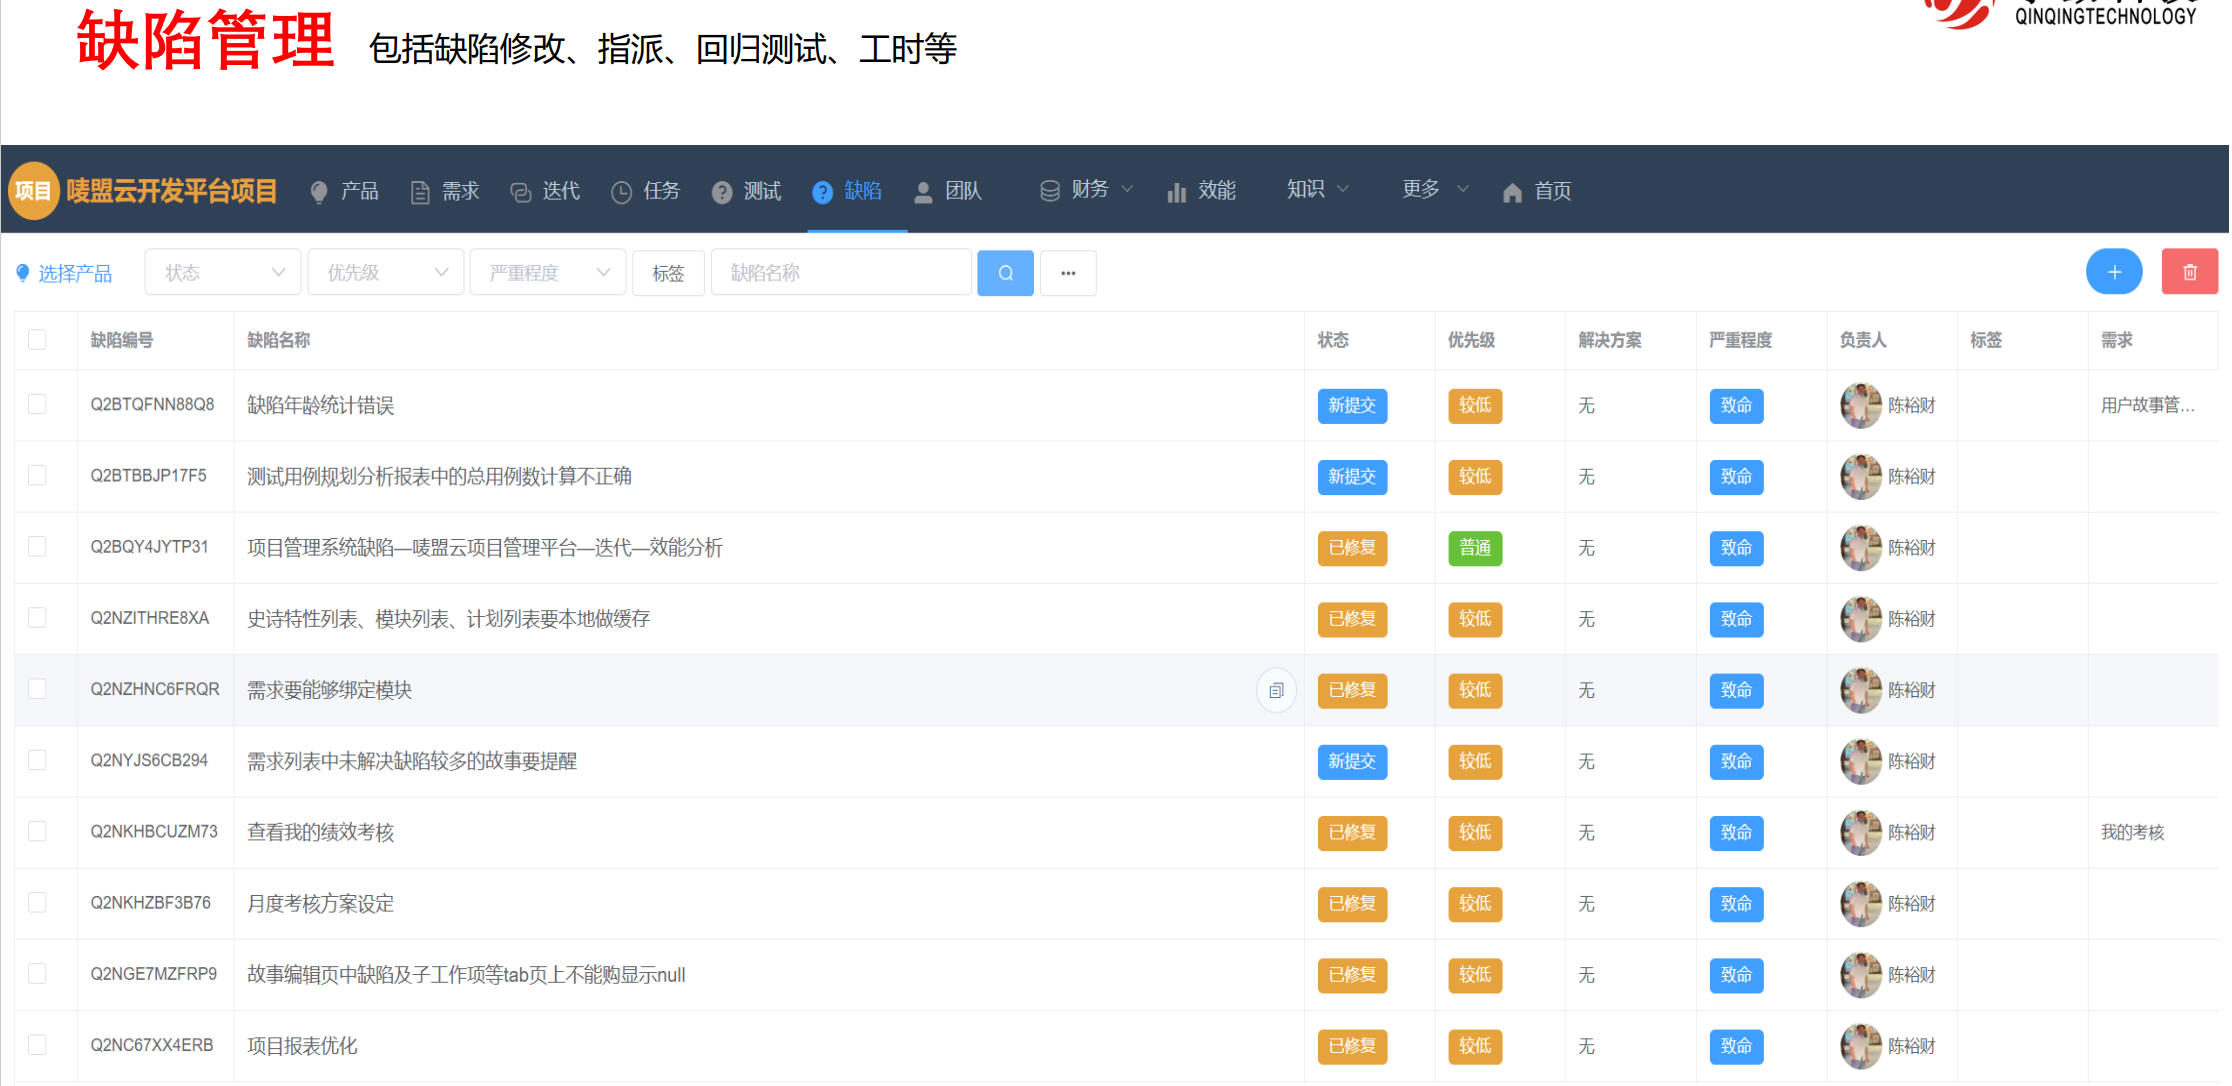Toggle the select-all header checkbox

coord(38,340)
